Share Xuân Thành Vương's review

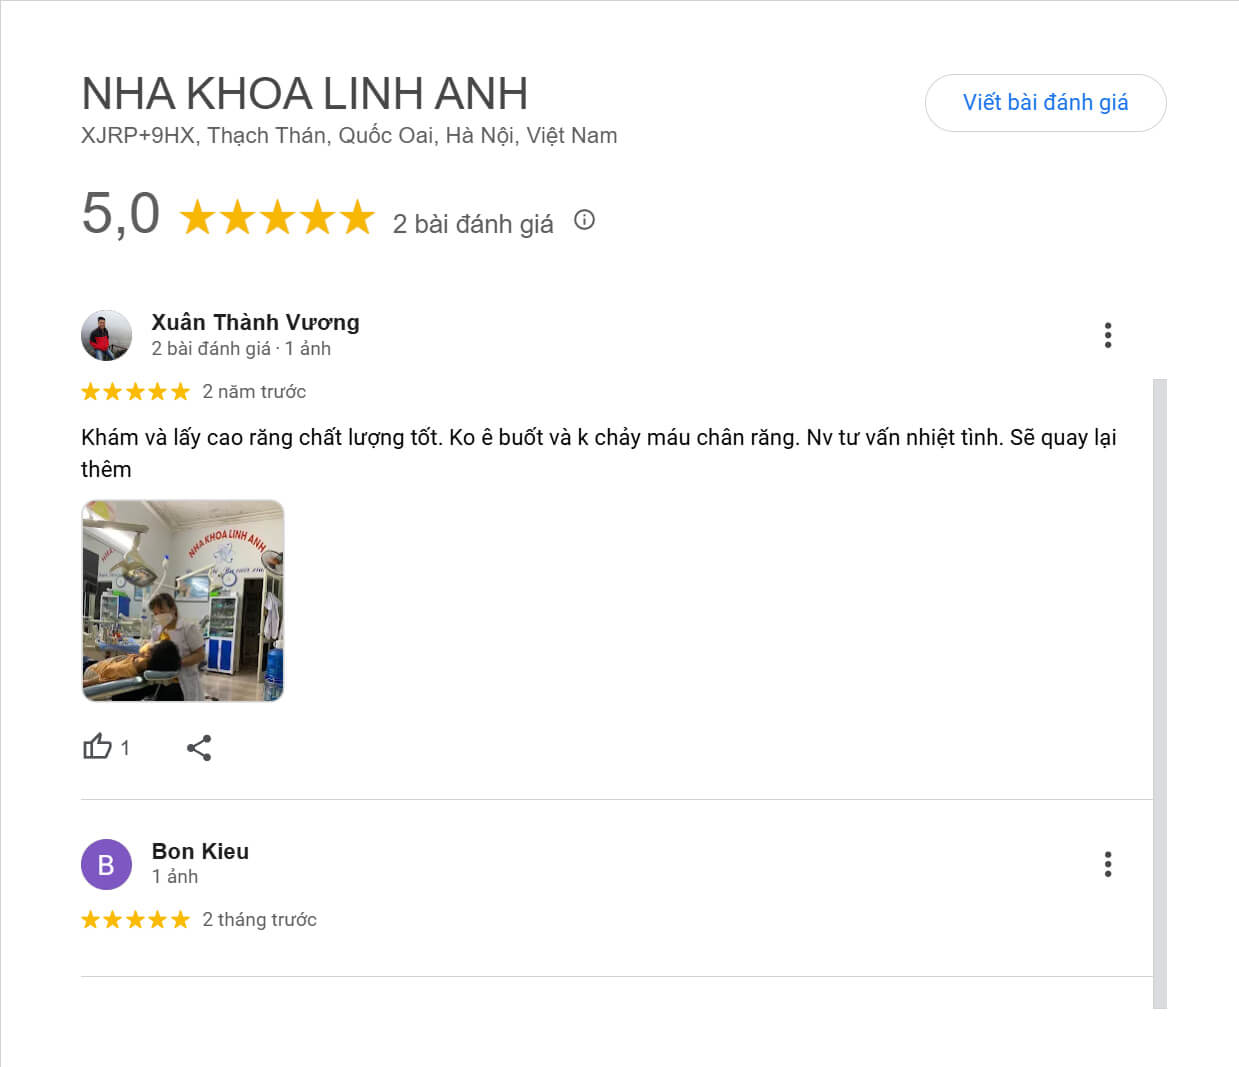[x=199, y=748]
